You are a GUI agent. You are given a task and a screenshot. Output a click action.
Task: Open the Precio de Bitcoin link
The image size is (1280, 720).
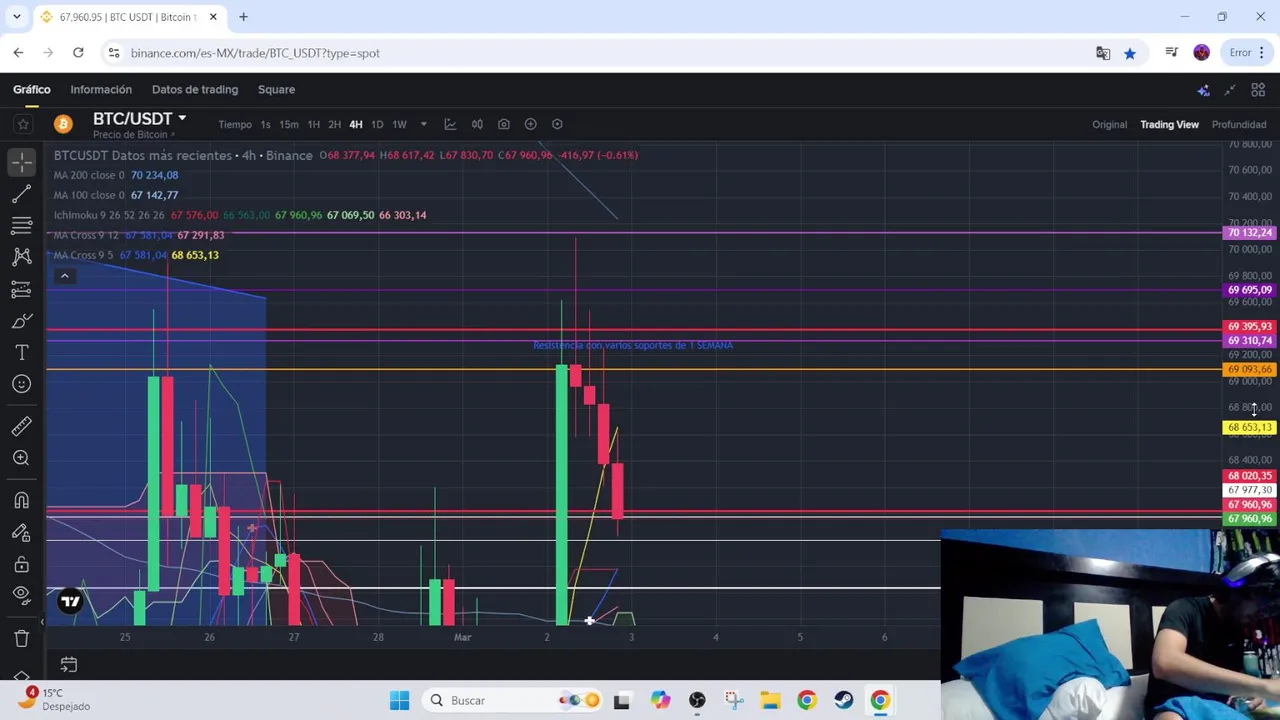click(134, 135)
